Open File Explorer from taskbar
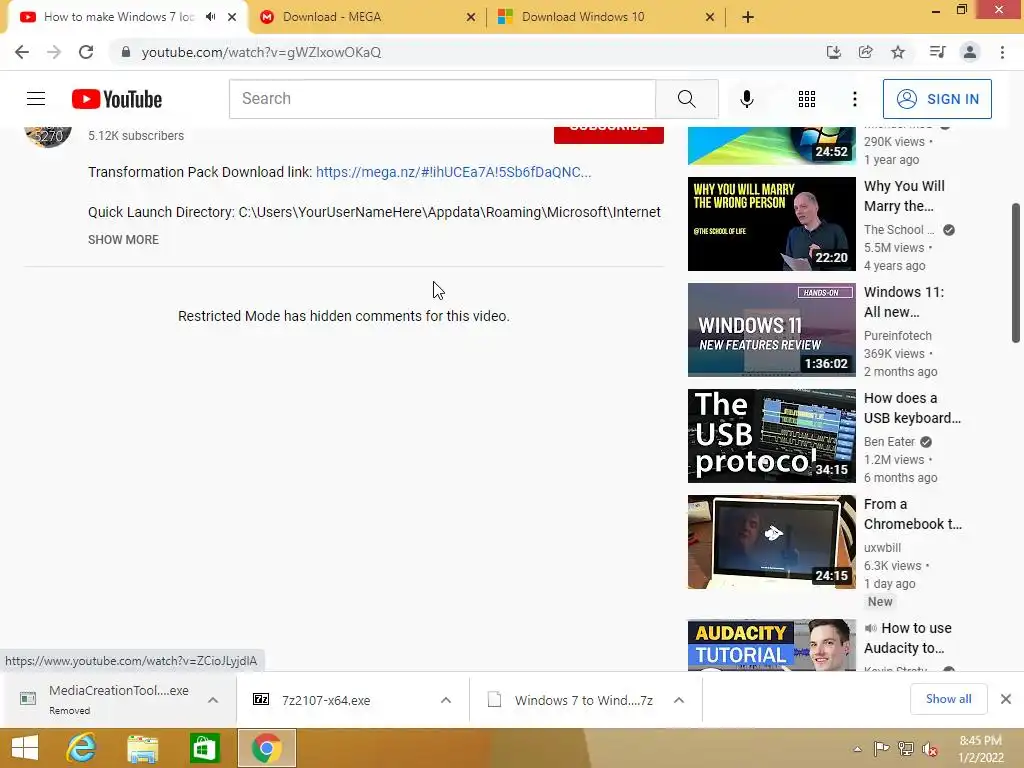Viewport: 1024px width, 768px height. point(142,748)
